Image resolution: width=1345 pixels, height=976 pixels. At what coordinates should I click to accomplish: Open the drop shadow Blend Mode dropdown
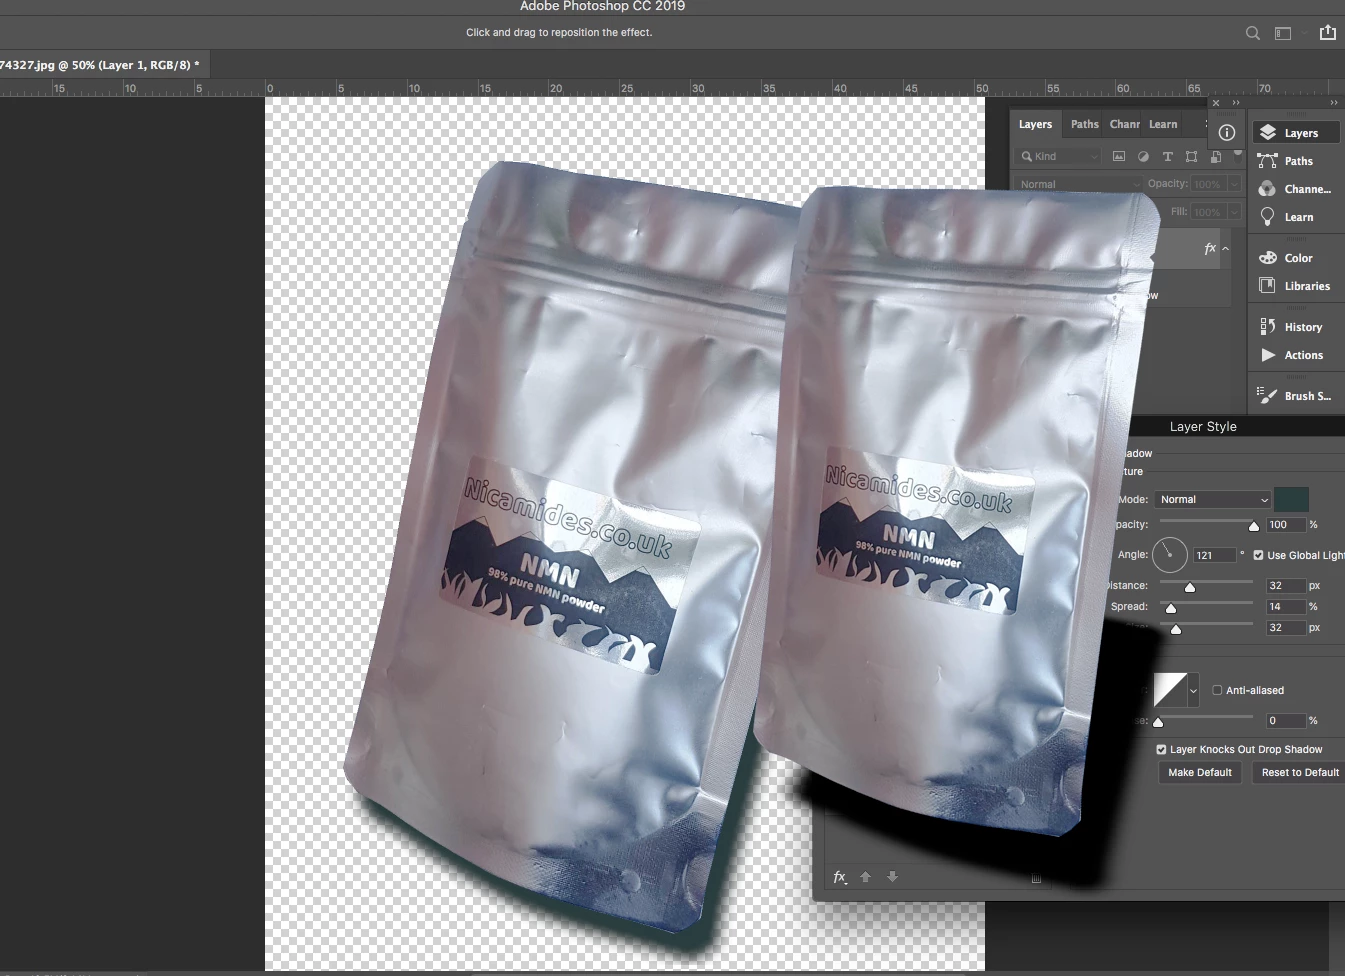(x=1213, y=499)
